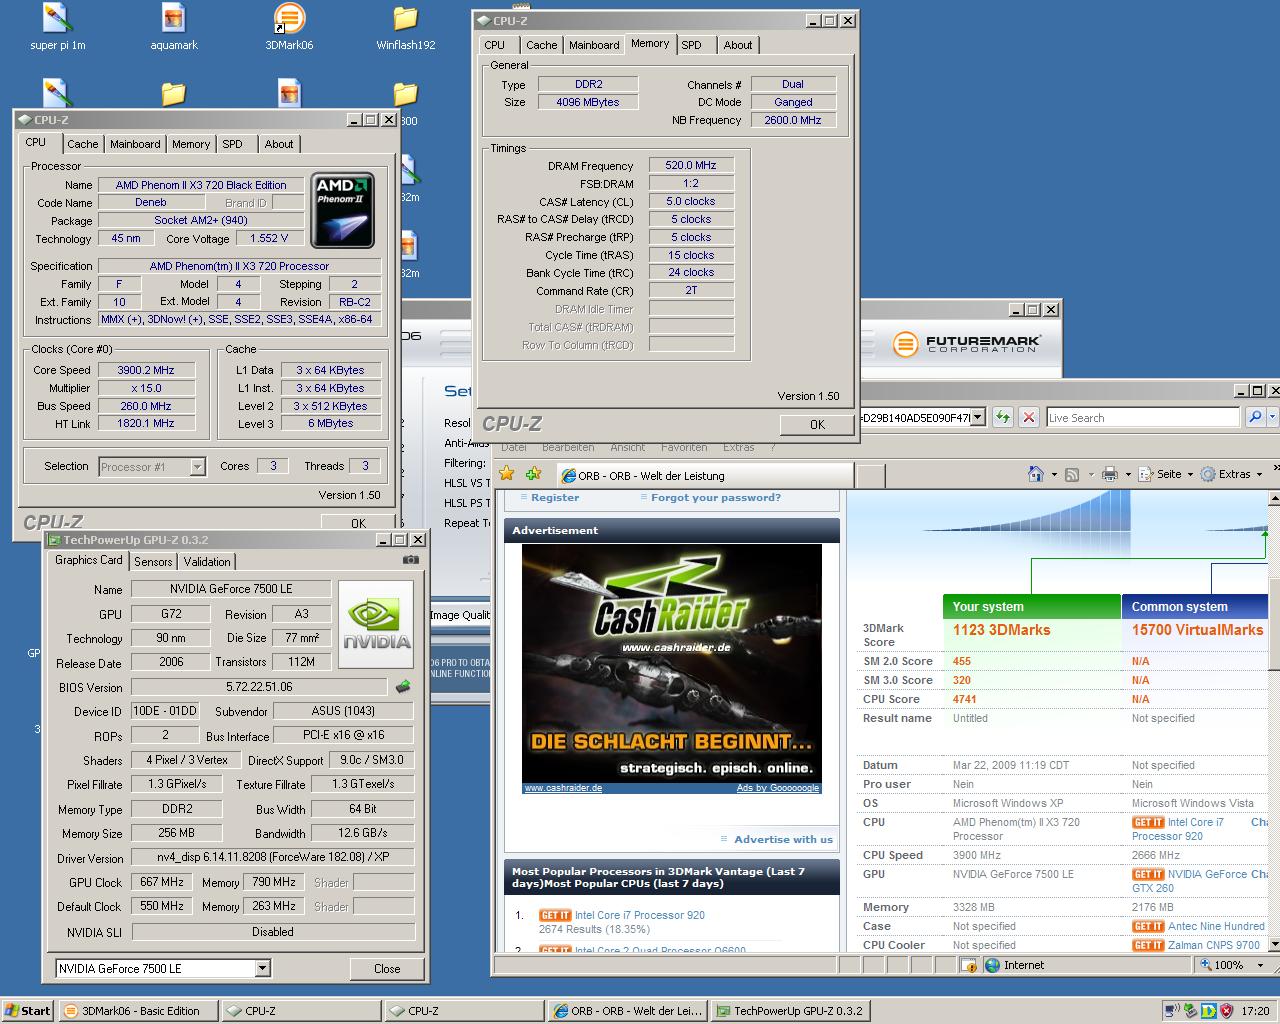Image resolution: width=1280 pixels, height=1024 pixels.
Task: Click the empty new tab button in browser
Action: click(x=871, y=476)
